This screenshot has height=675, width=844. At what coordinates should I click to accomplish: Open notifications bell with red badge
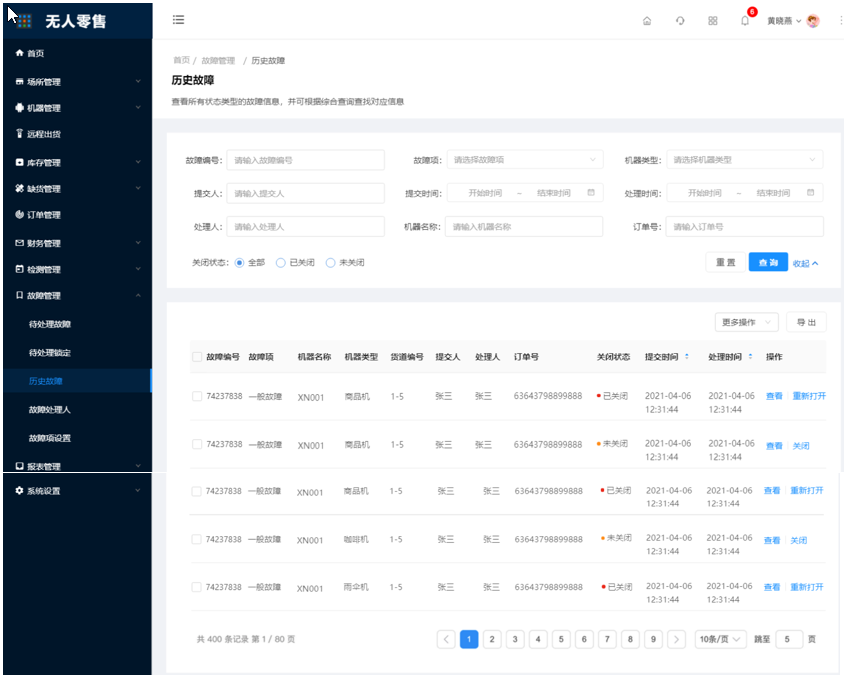click(x=745, y=20)
